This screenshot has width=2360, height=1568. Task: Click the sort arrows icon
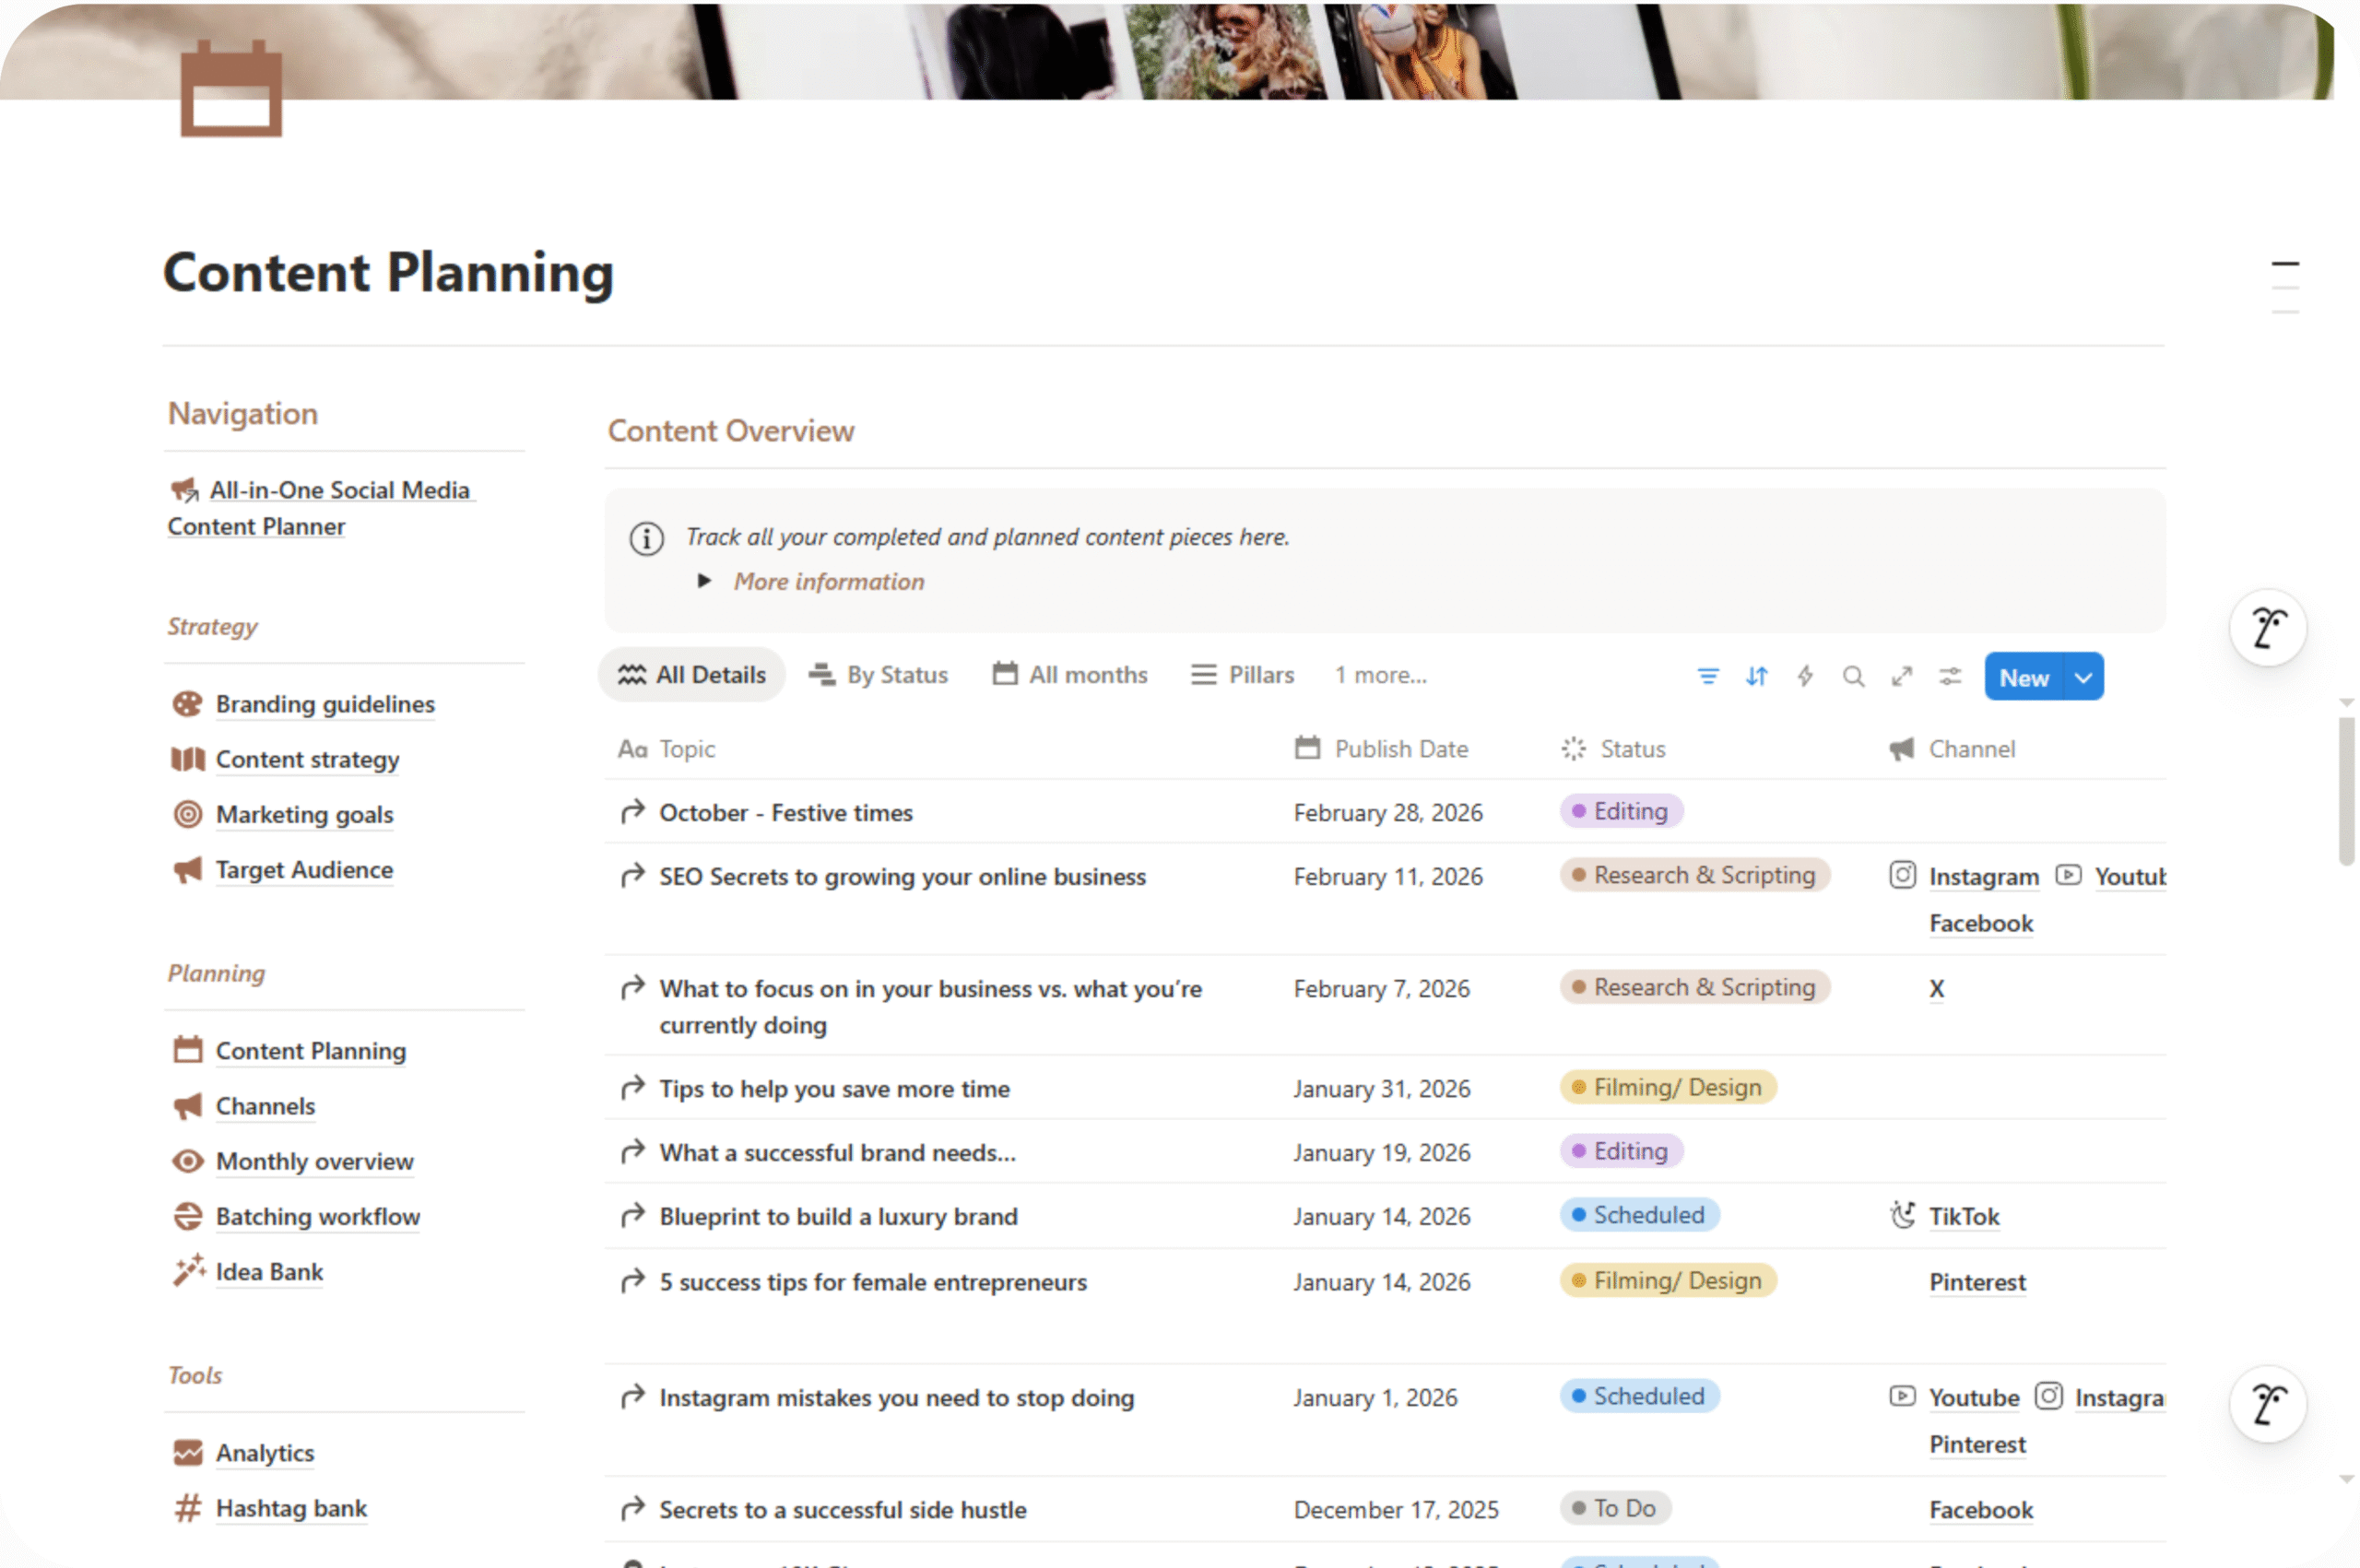1756,677
